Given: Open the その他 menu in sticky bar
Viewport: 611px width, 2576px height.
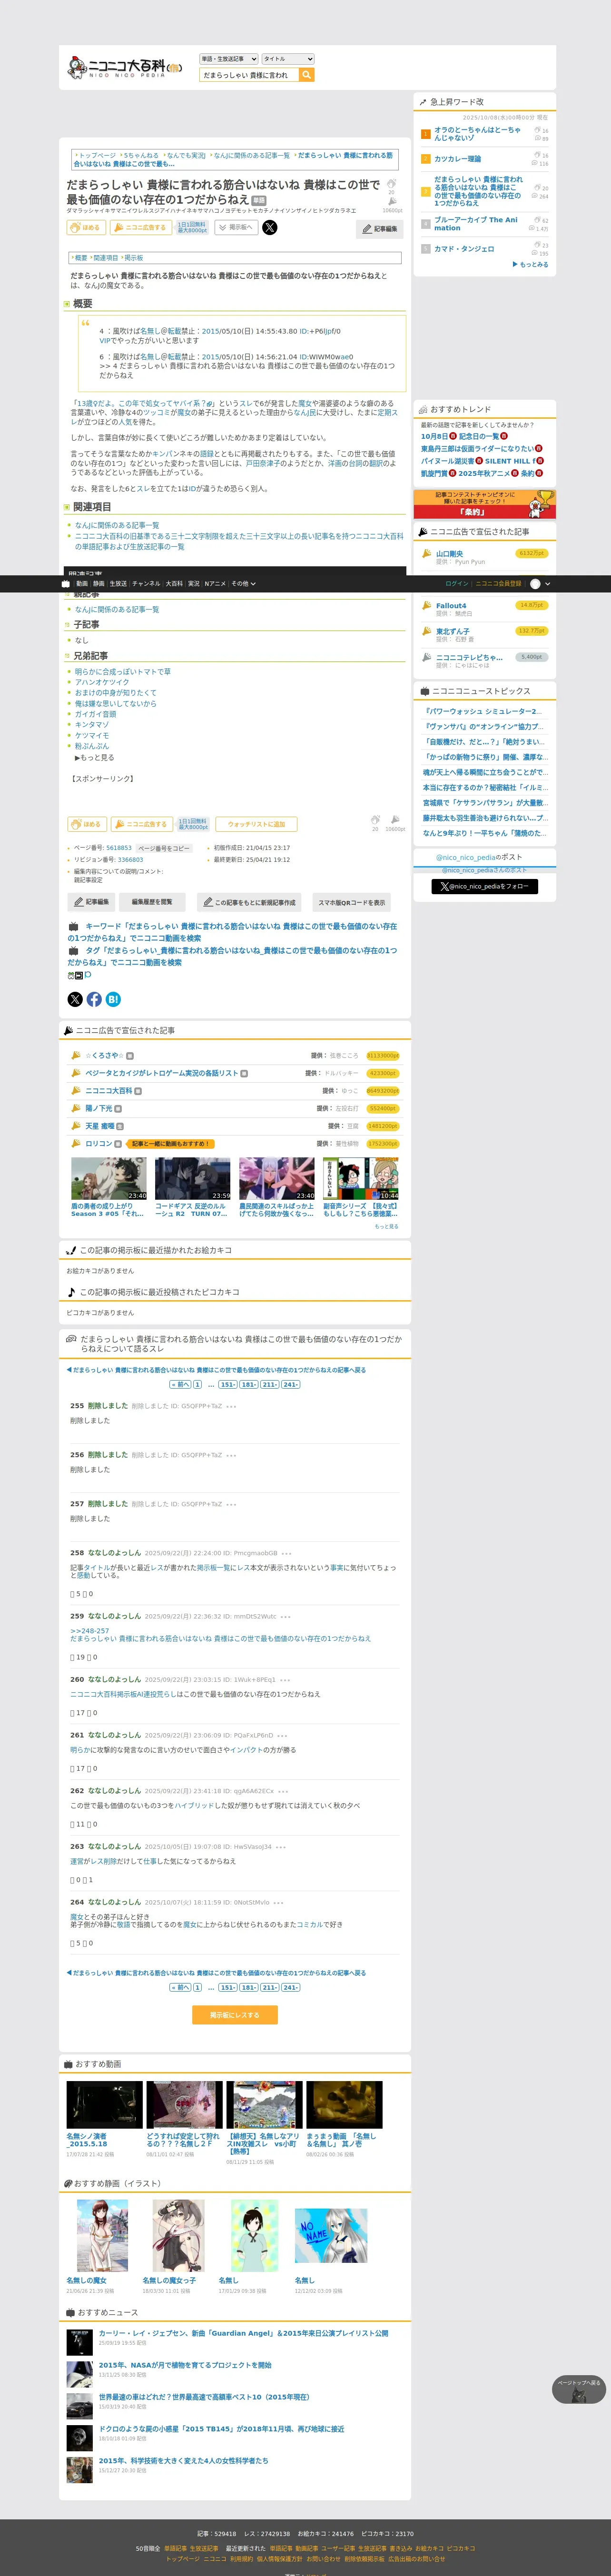Looking at the screenshot, I should pyautogui.click(x=243, y=583).
